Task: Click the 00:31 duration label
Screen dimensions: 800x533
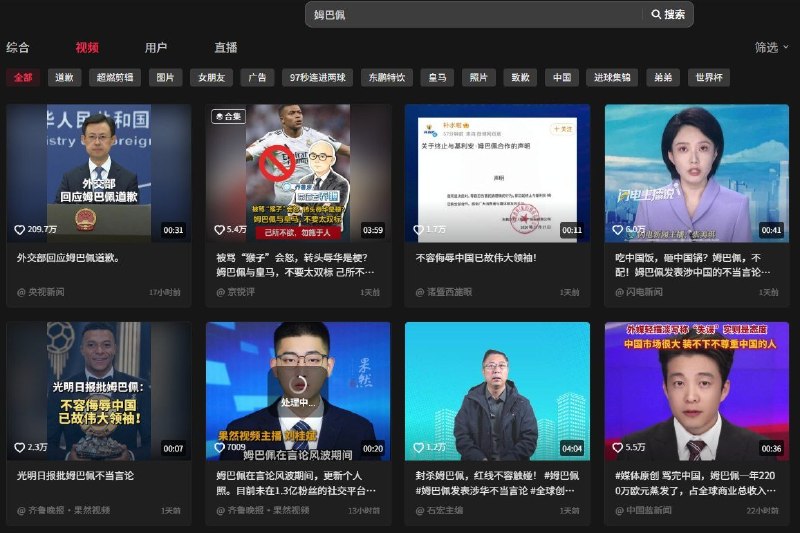Action: pyautogui.click(x=173, y=230)
